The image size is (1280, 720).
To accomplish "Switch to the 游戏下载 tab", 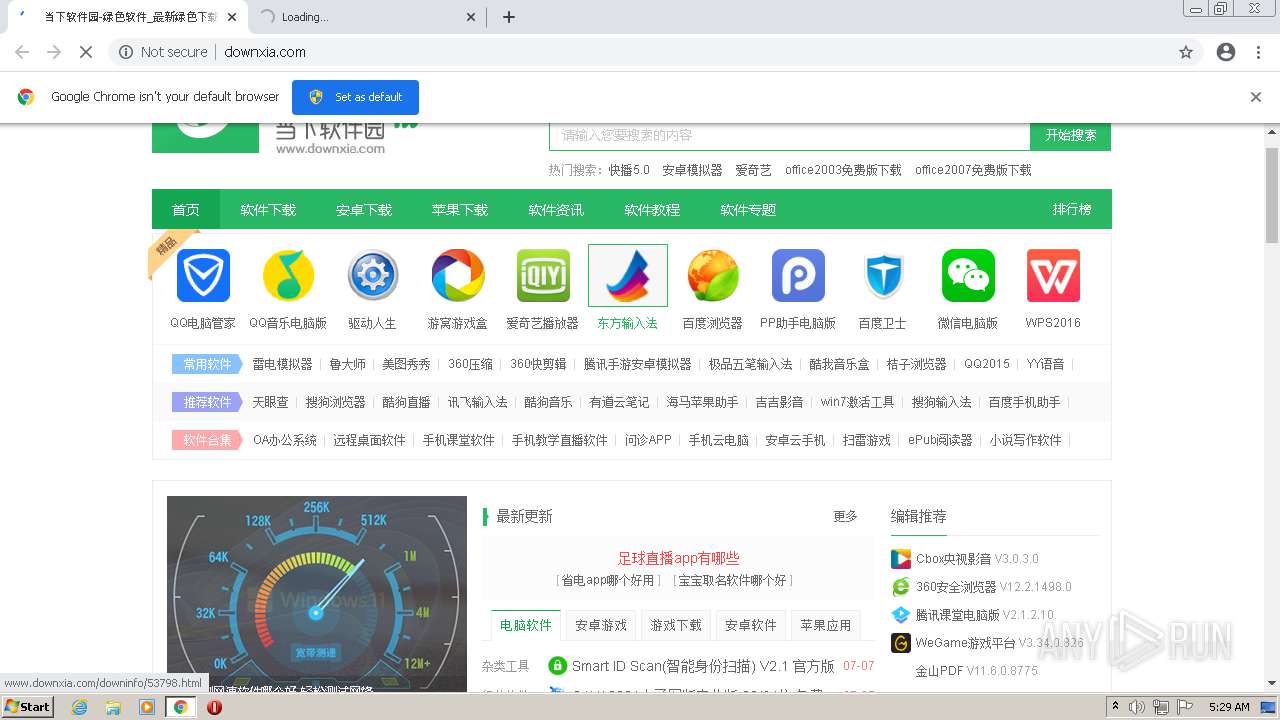I will point(676,625).
